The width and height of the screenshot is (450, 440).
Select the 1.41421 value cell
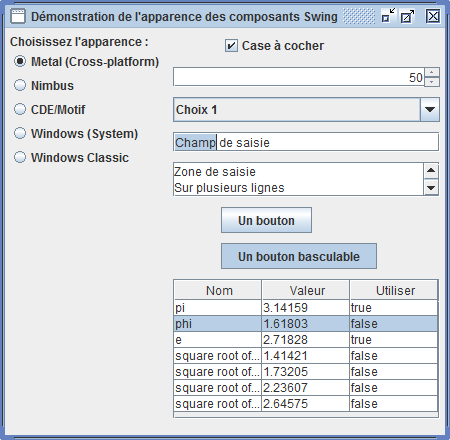[306, 356]
